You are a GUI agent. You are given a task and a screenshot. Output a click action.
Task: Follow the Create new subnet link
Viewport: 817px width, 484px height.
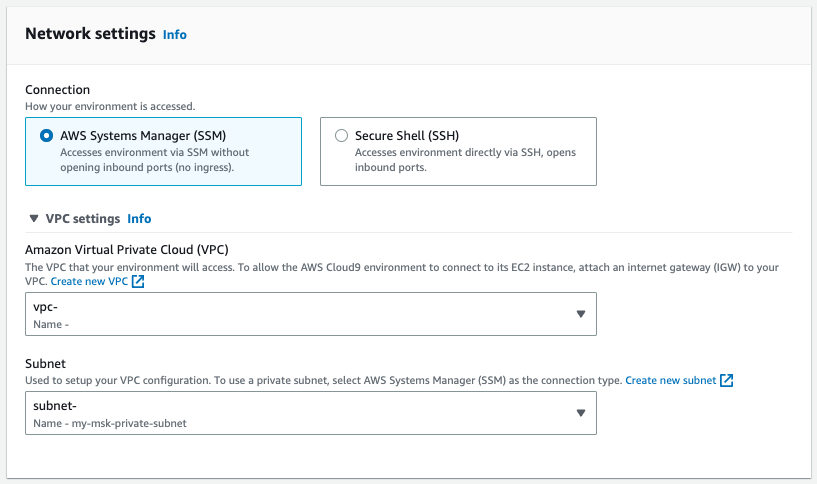tap(671, 380)
